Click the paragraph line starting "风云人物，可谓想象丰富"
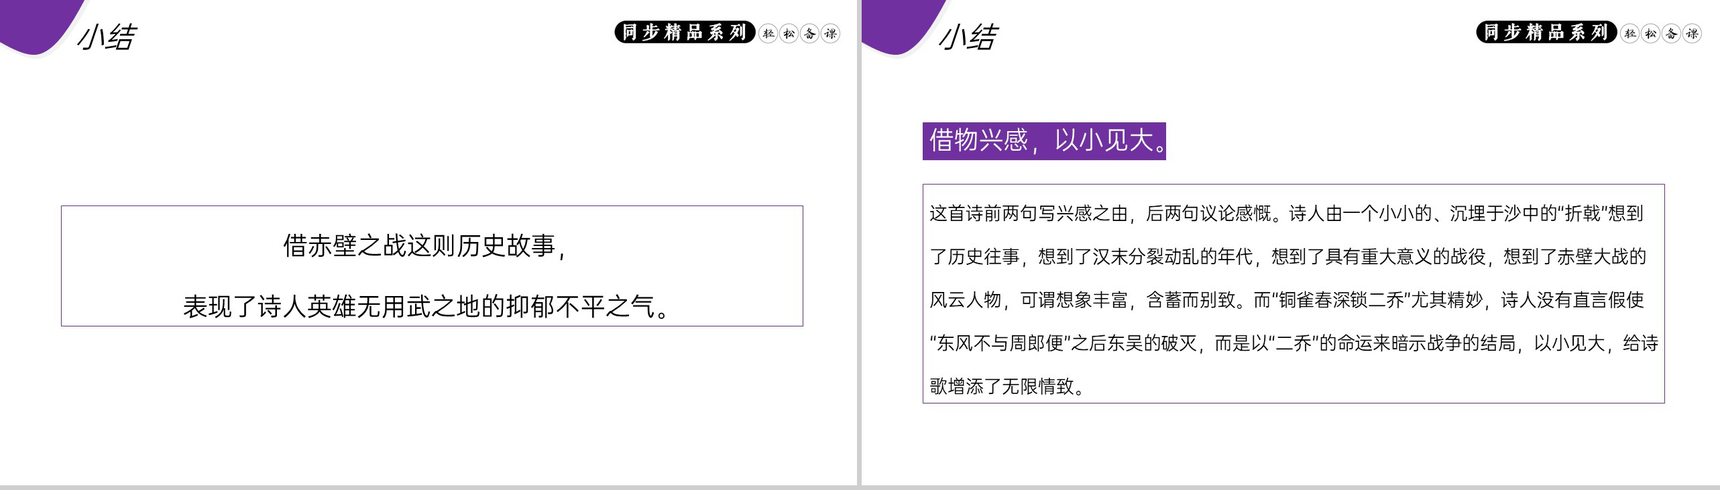Image resolution: width=1720 pixels, height=490 pixels. tap(1286, 300)
